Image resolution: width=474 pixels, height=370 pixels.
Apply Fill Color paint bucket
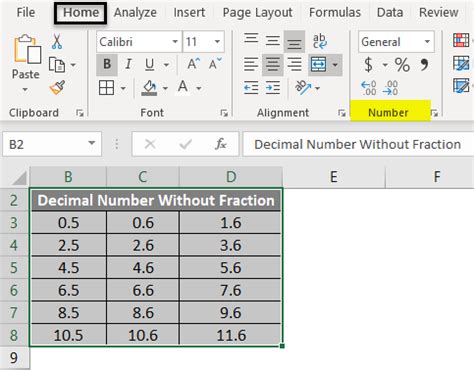(x=149, y=88)
